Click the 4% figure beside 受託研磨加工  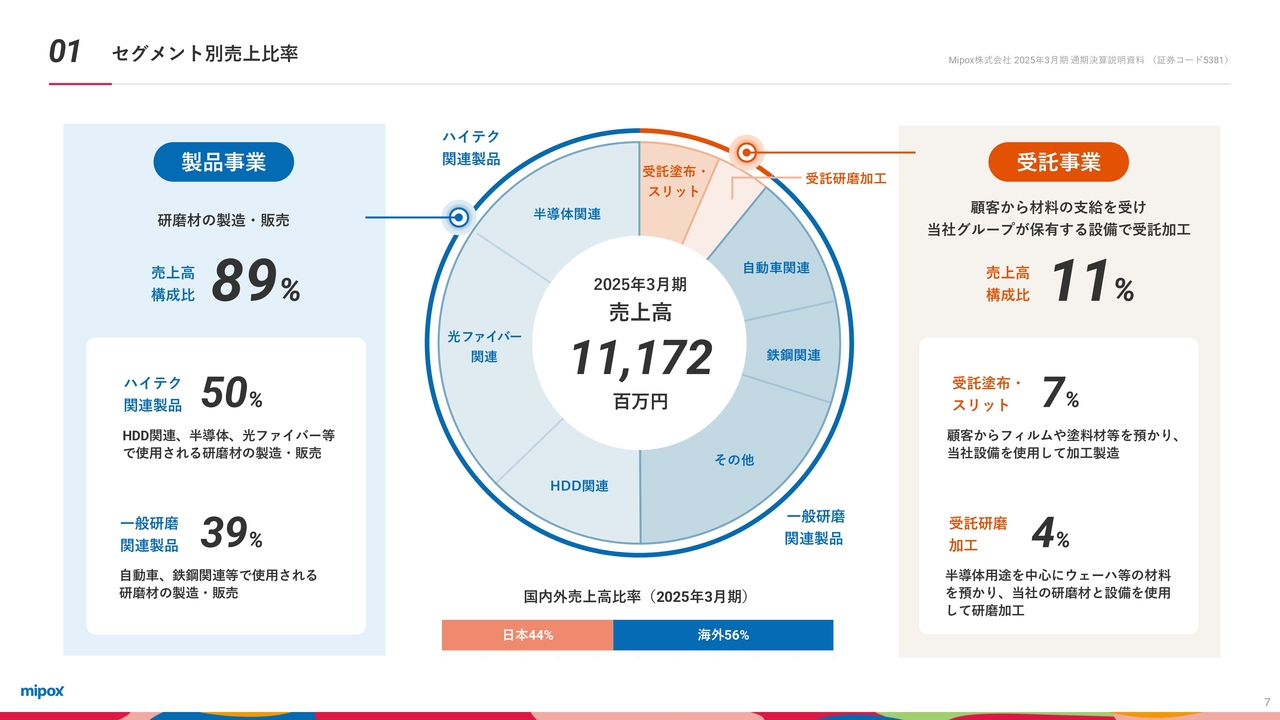coord(1050,535)
